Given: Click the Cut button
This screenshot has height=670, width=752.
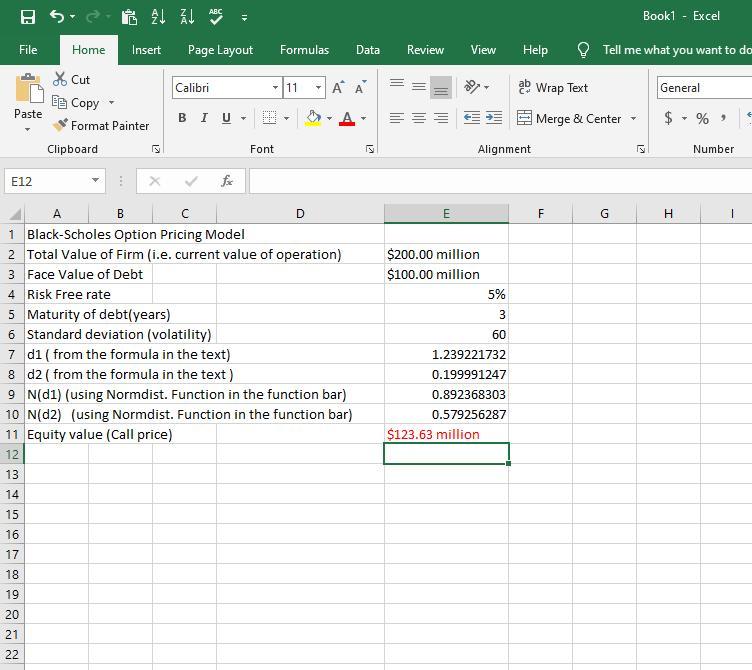Looking at the screenshot, I should (x=71, y=79).
